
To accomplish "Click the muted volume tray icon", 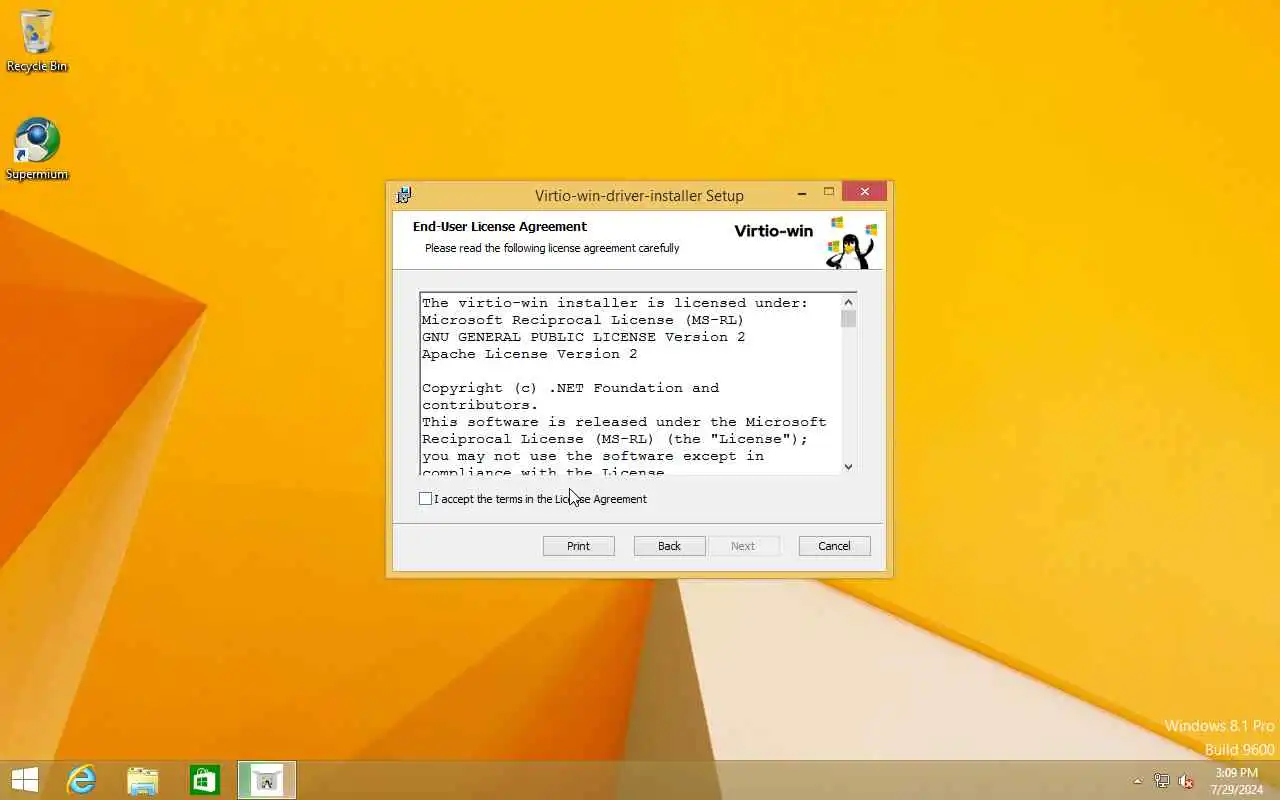I will pyautogui.click(x=1186, y=781).
